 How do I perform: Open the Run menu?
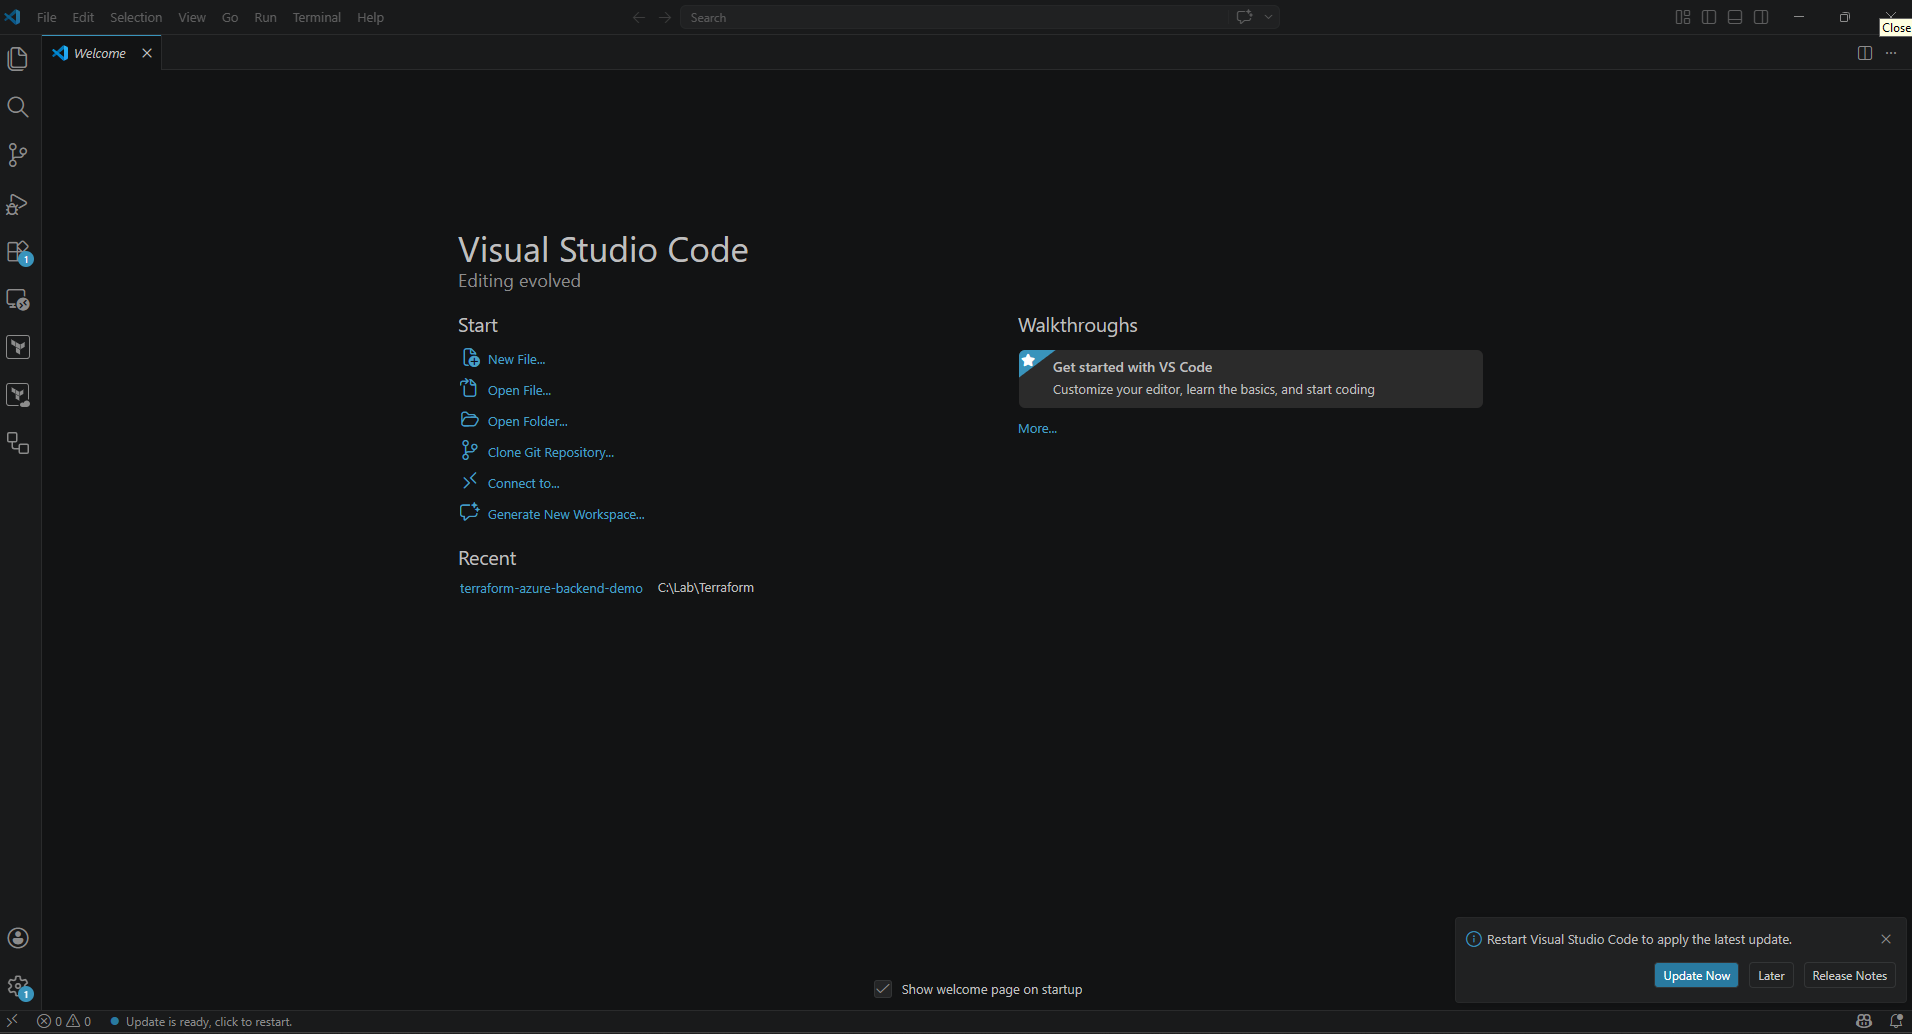click(x=265, y=17)
